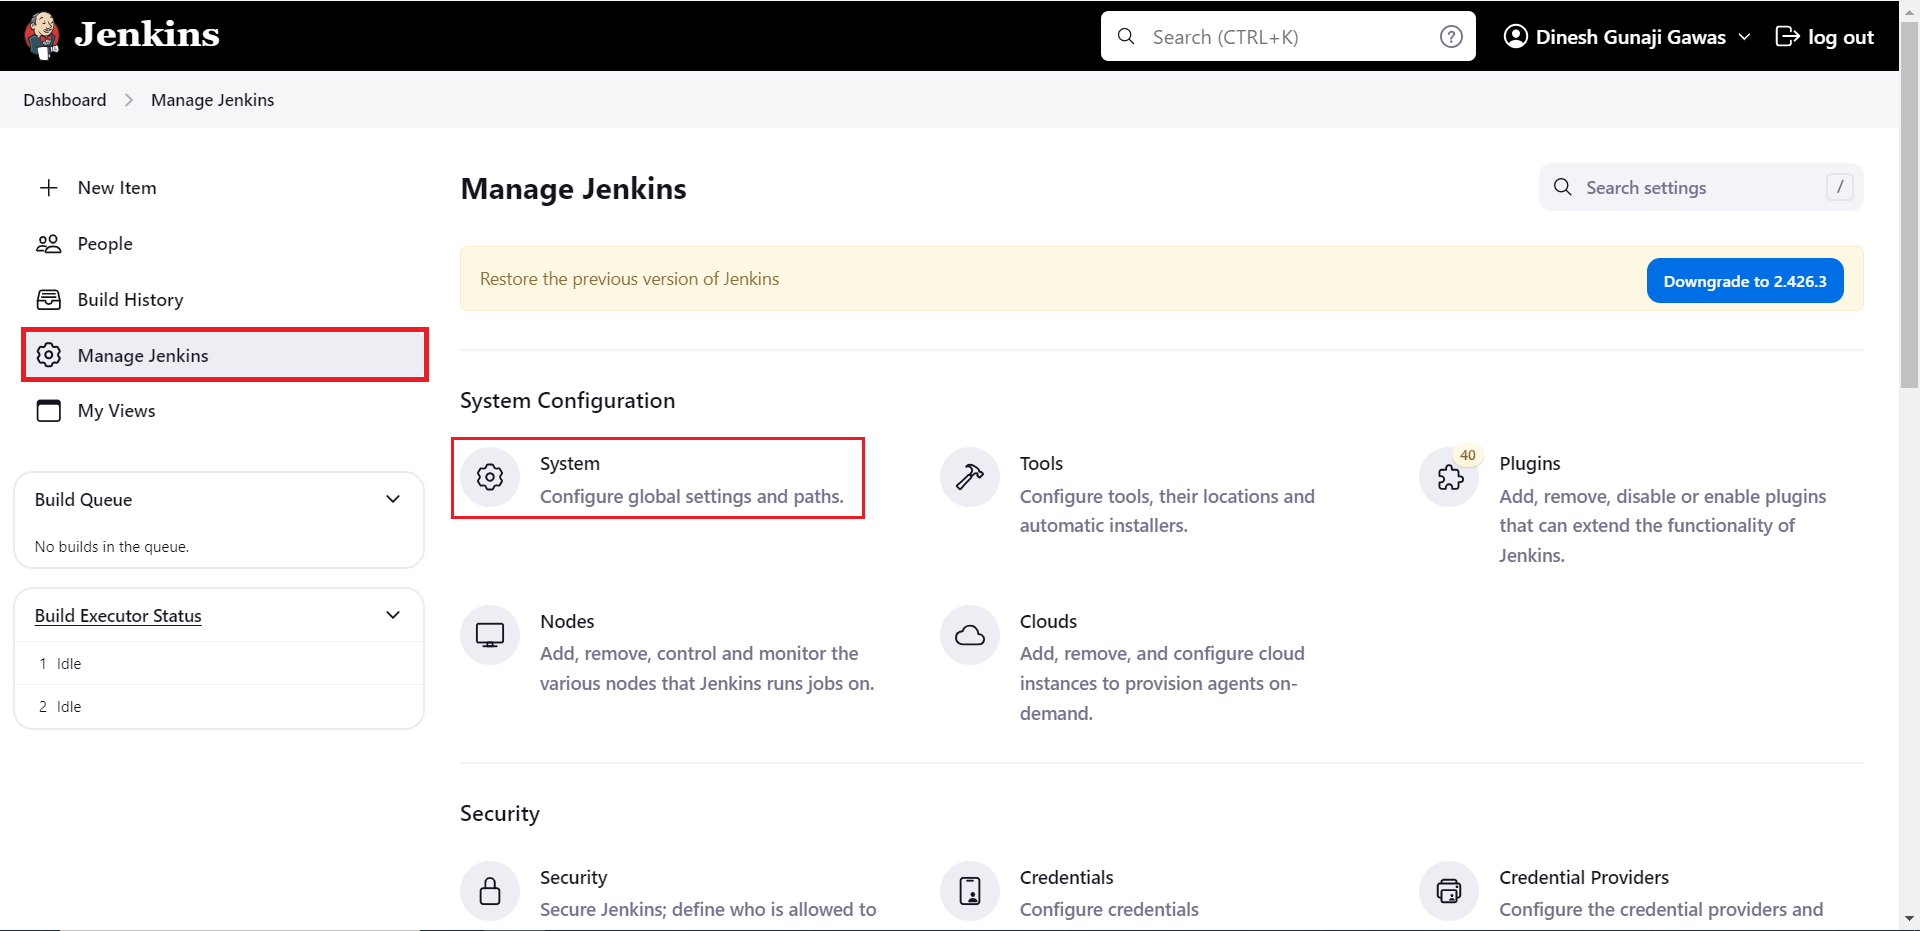Open the Dashboard breadcrumb
This screenshot has width=1920, height=931.
click(65, 100)
